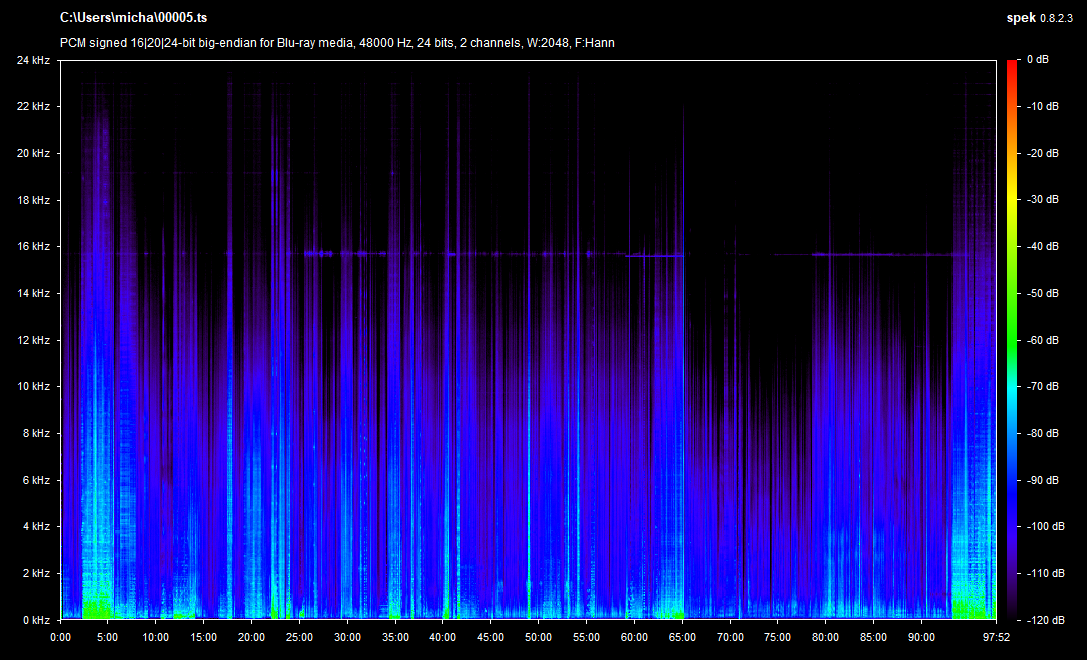Click the 50:00 time axis marker
The height and width of the screenshot is (660, 1087).
[538, 636]
